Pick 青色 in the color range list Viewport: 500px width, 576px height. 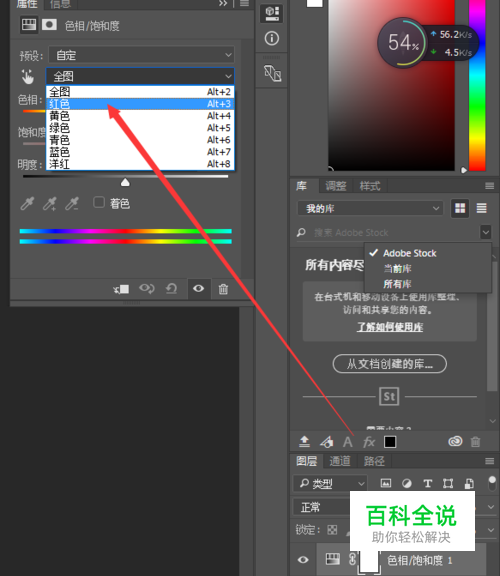click(x=140, y=140)
